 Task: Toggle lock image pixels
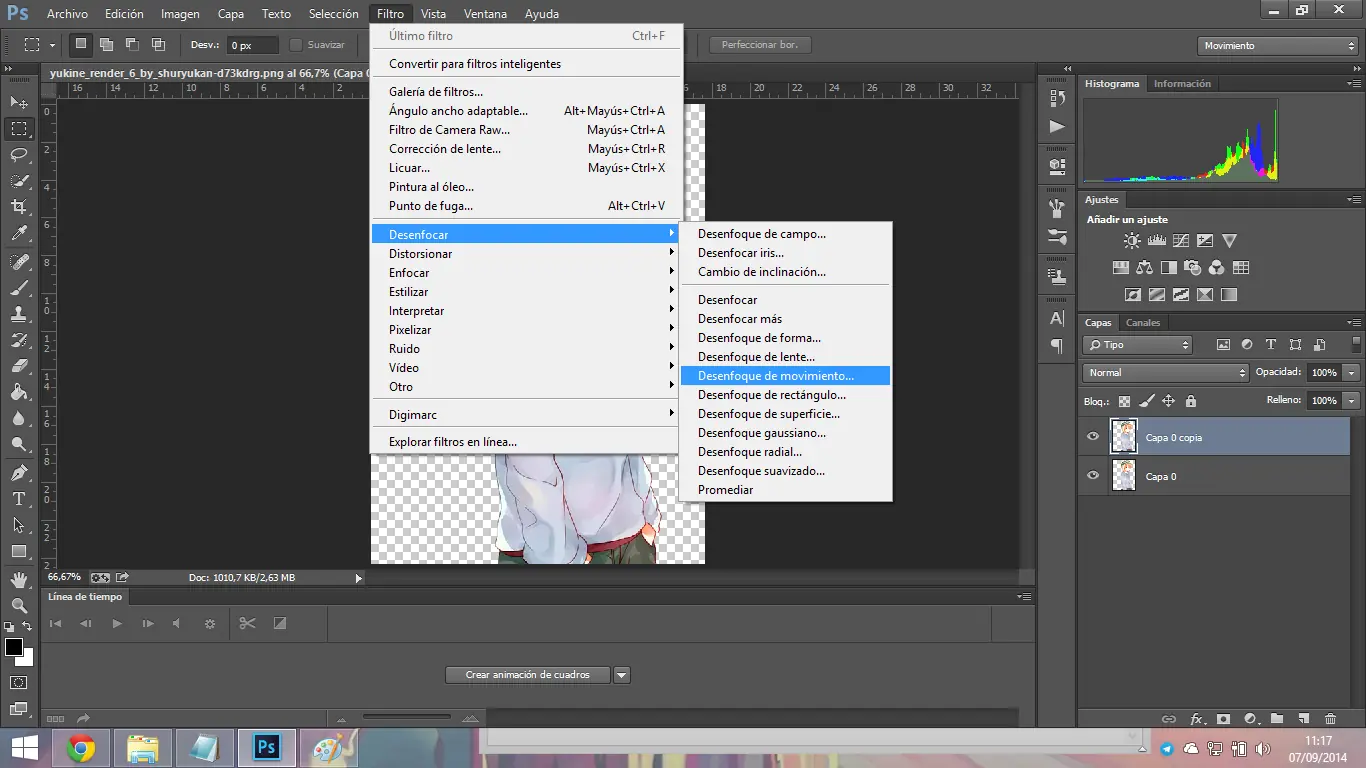click(x=1147, y=401)
